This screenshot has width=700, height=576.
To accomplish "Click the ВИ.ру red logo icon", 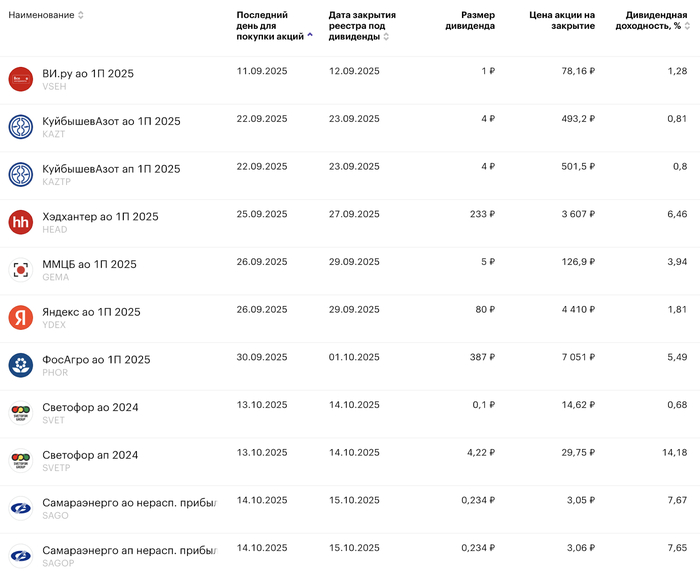I will (x=21, y=79).
